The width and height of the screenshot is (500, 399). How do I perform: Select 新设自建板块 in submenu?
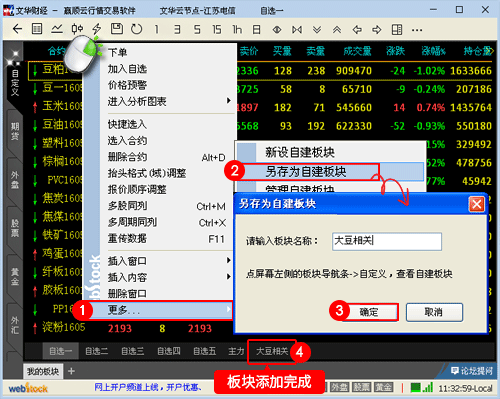(x=330, y=152)
